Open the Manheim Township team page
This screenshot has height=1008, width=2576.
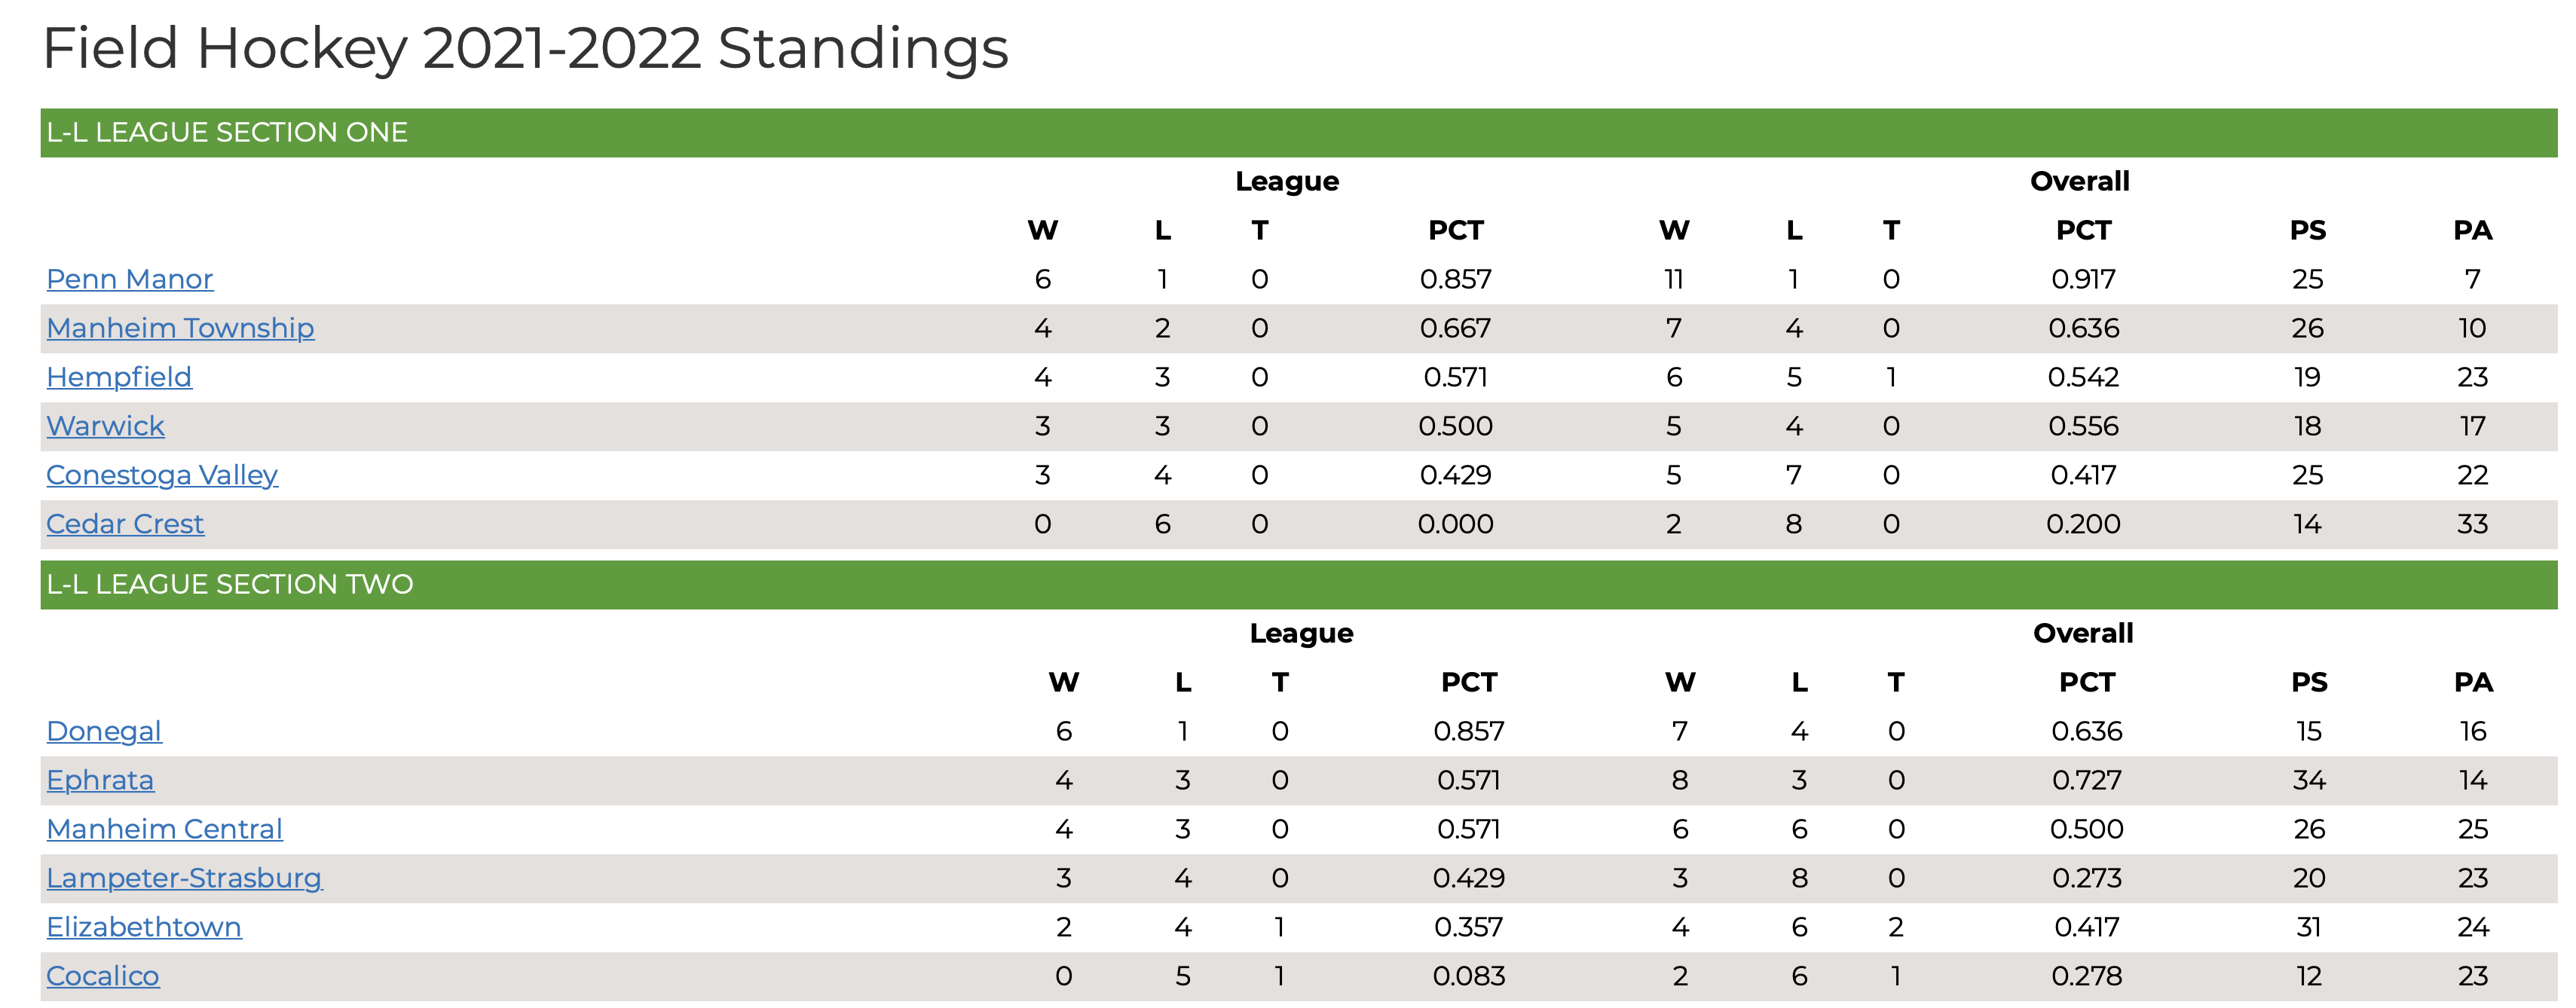click(180, 328)
